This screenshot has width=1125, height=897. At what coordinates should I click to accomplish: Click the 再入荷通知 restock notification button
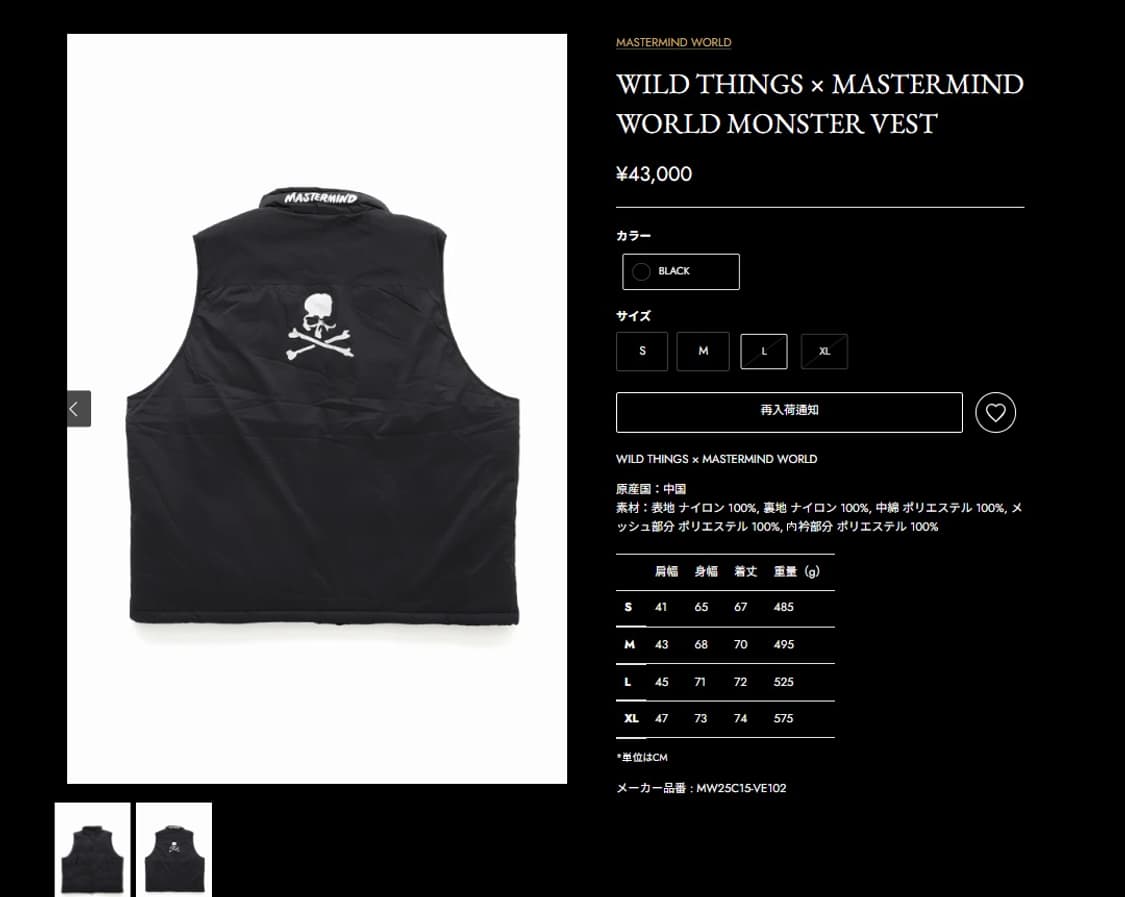pos(789,413)
